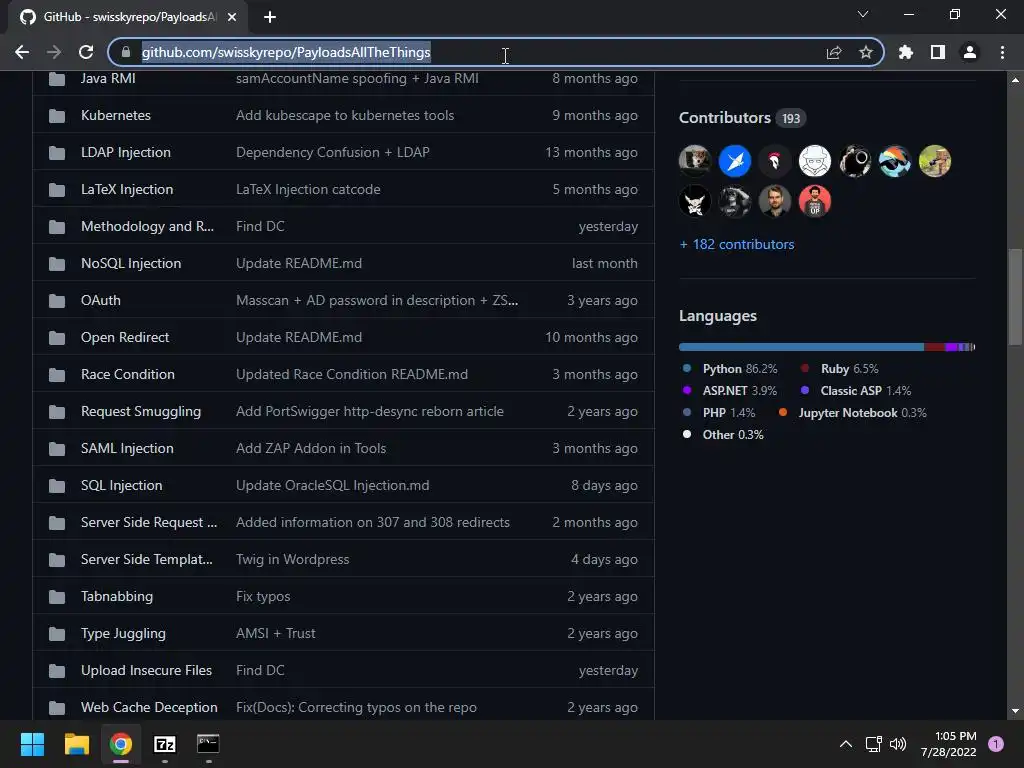The height and width of the screenshot is (768, 1024).
Task: Open the Extensions puzzle icon
Action: point(906,52)
